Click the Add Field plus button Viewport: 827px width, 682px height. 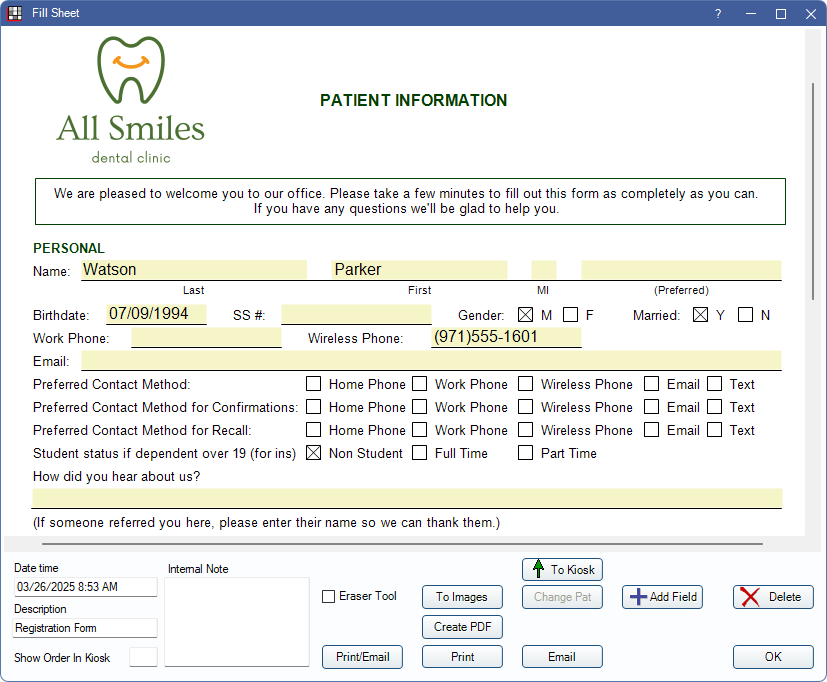pos(662,597)
